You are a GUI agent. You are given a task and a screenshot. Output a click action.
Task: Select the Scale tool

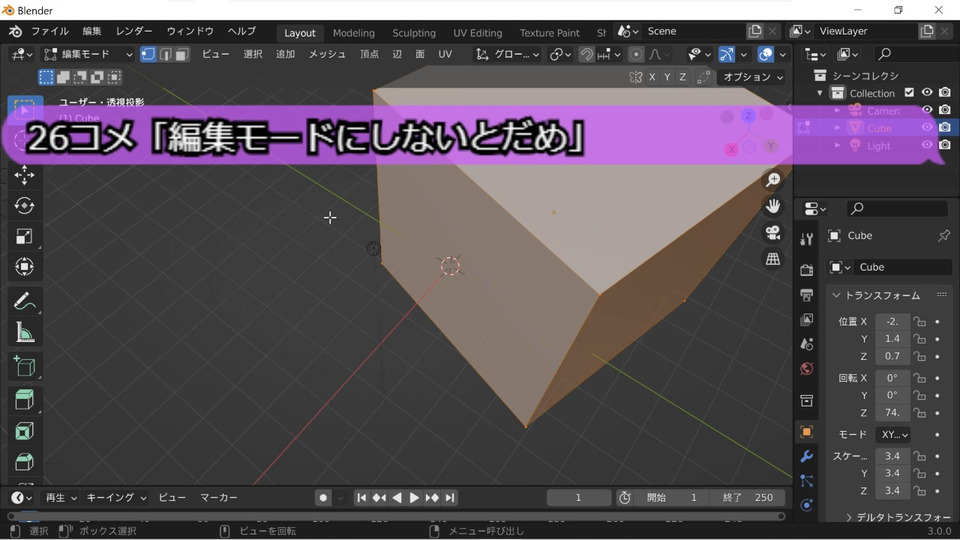coord(24,236)
